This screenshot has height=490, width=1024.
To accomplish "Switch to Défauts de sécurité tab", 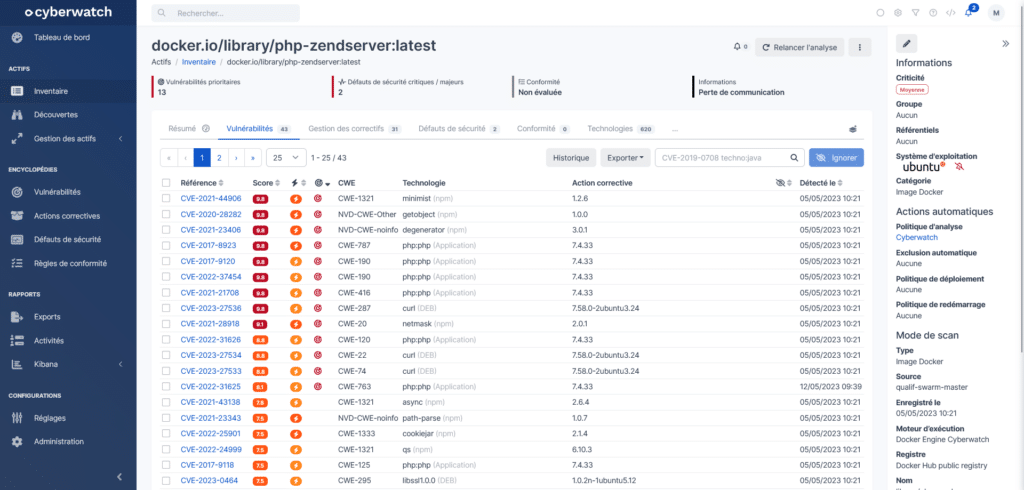I will click(x=459, y=129).
